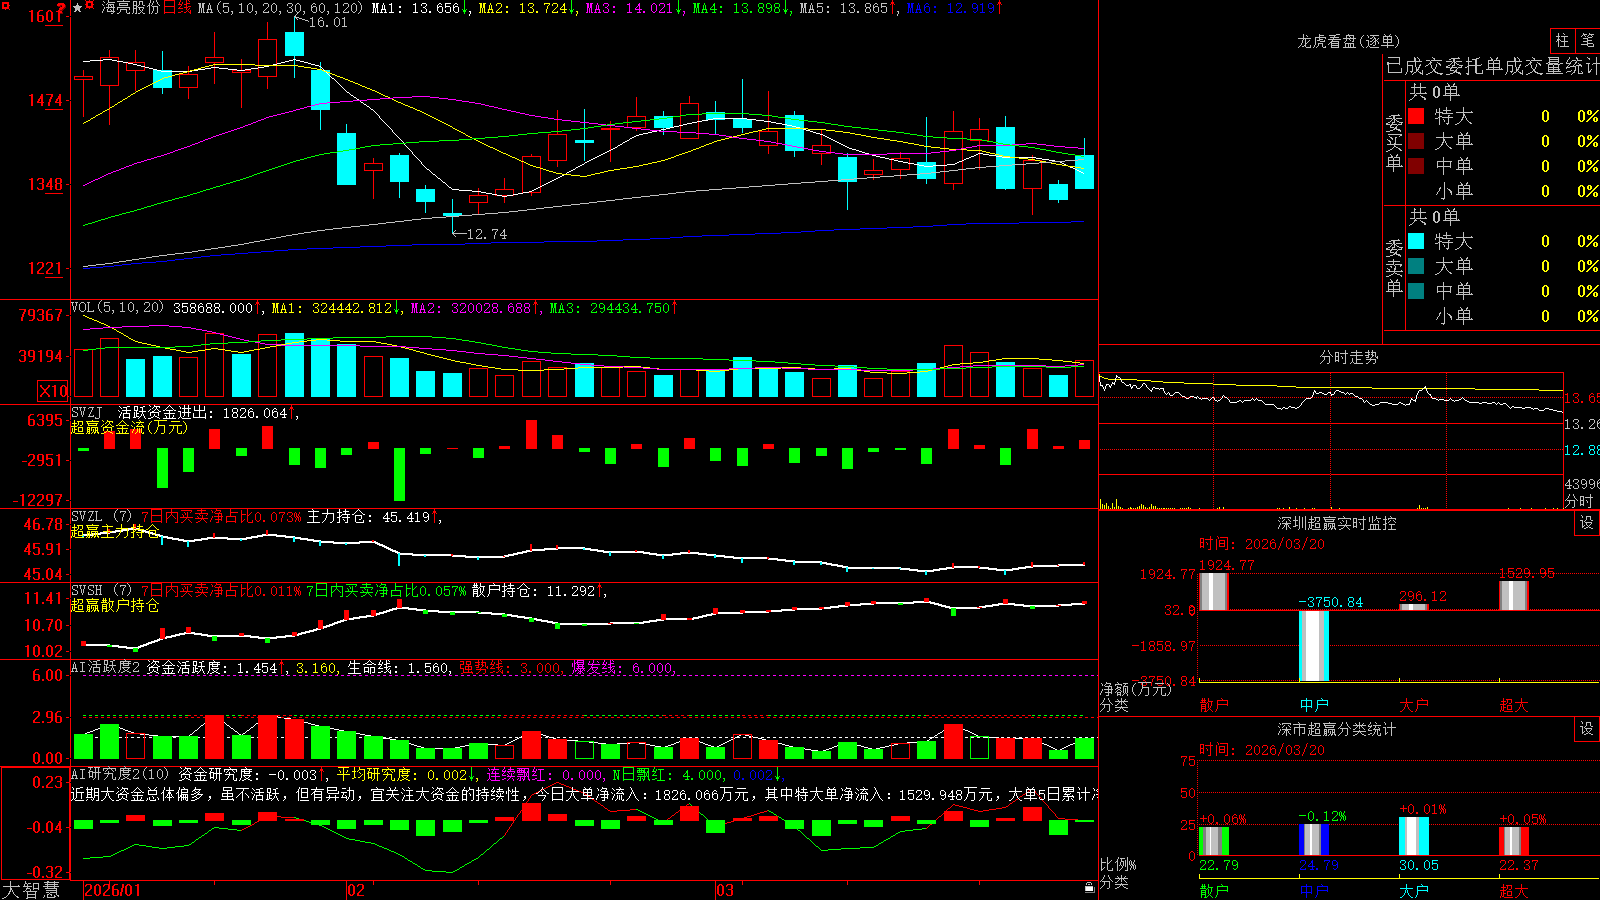
Task: Click the teal 中单 sell-order swatch
Action: (1416, 291)
